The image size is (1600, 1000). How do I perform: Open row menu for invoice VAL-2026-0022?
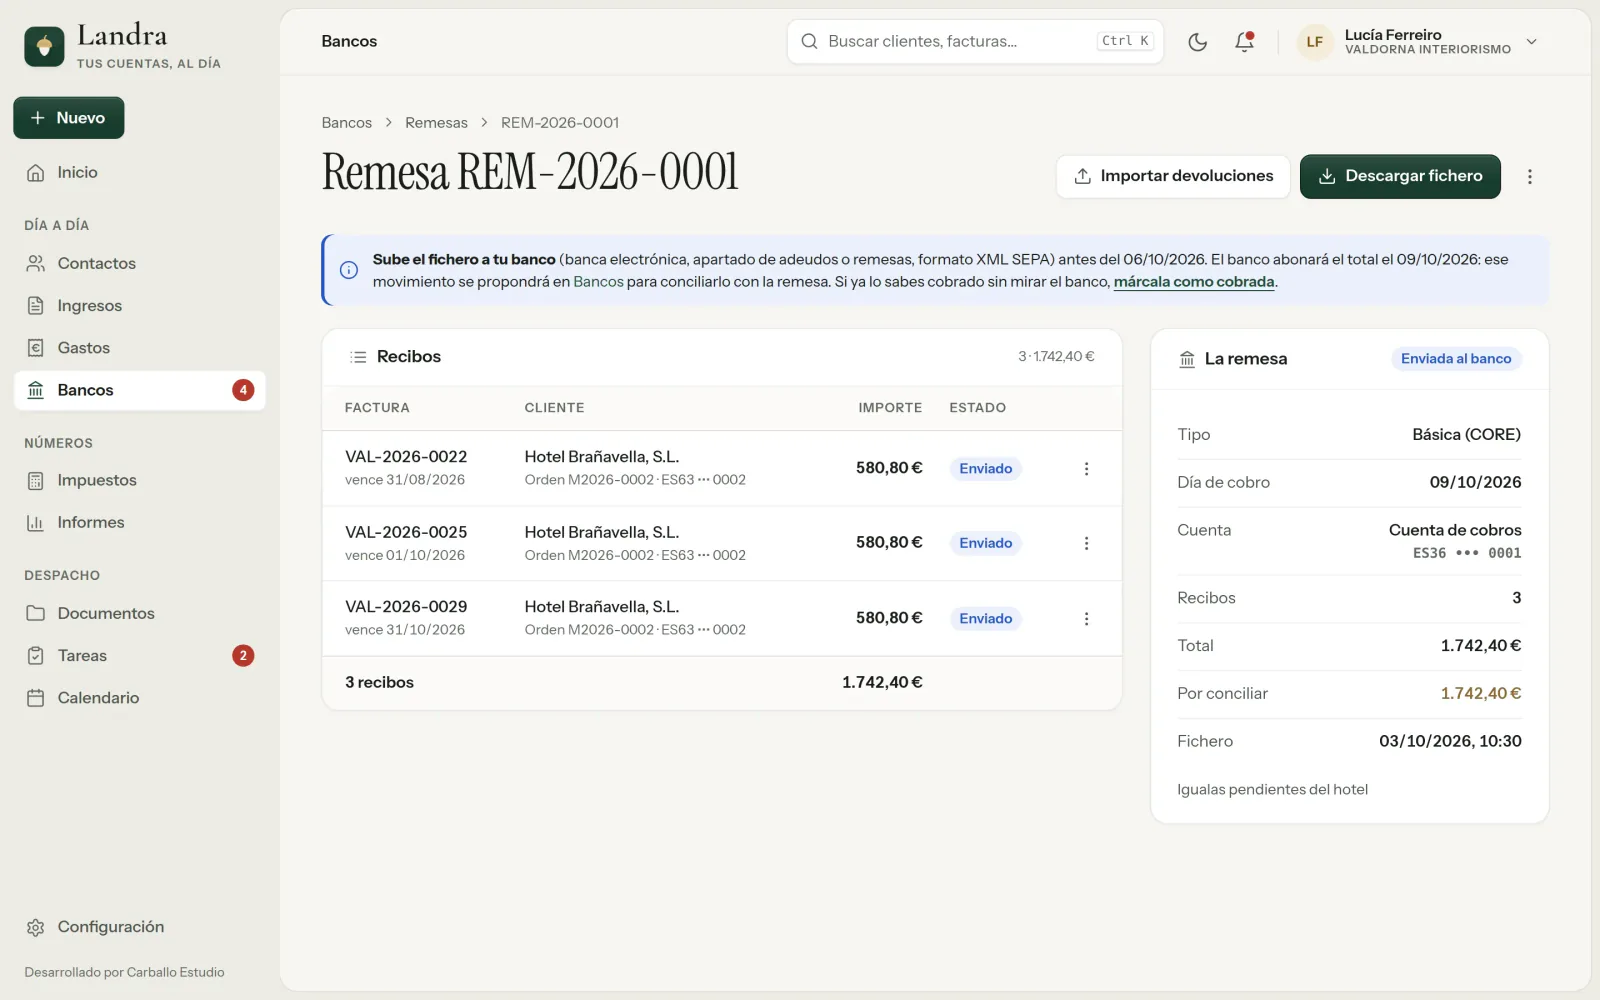[1086, 469]
